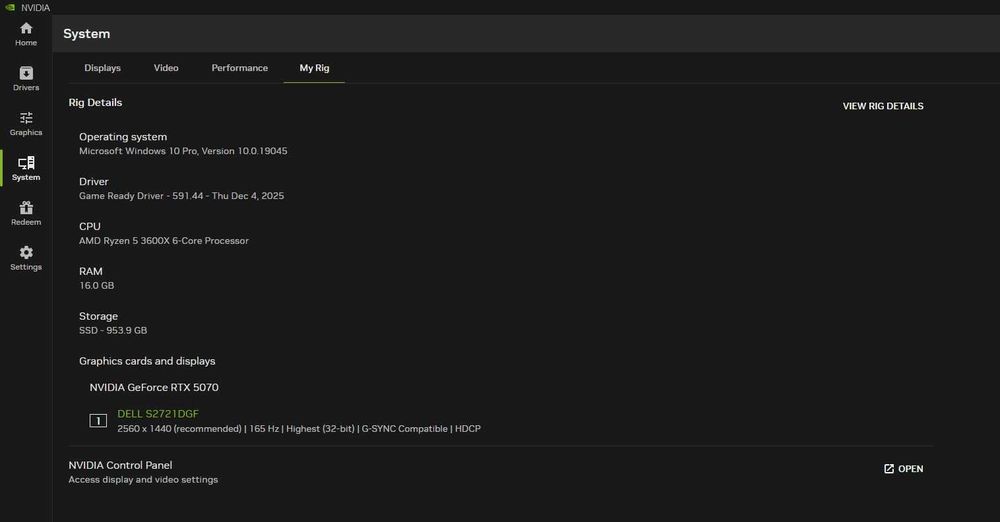The image size is (1000, 522).
Task: Click VIEW RIG DETAILS button
Action: (x=883, y=106)
